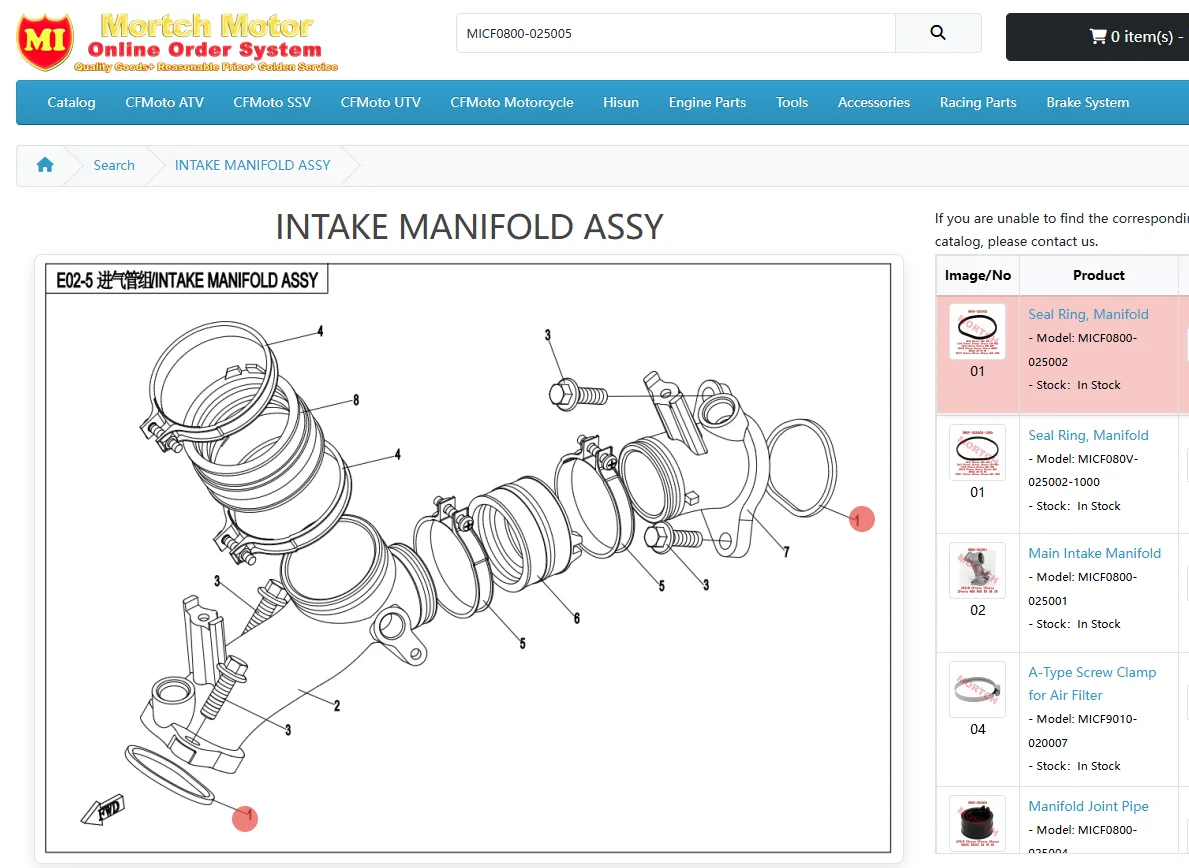
Task: Open the Racing Parts menu
Action: click(978, 102)
